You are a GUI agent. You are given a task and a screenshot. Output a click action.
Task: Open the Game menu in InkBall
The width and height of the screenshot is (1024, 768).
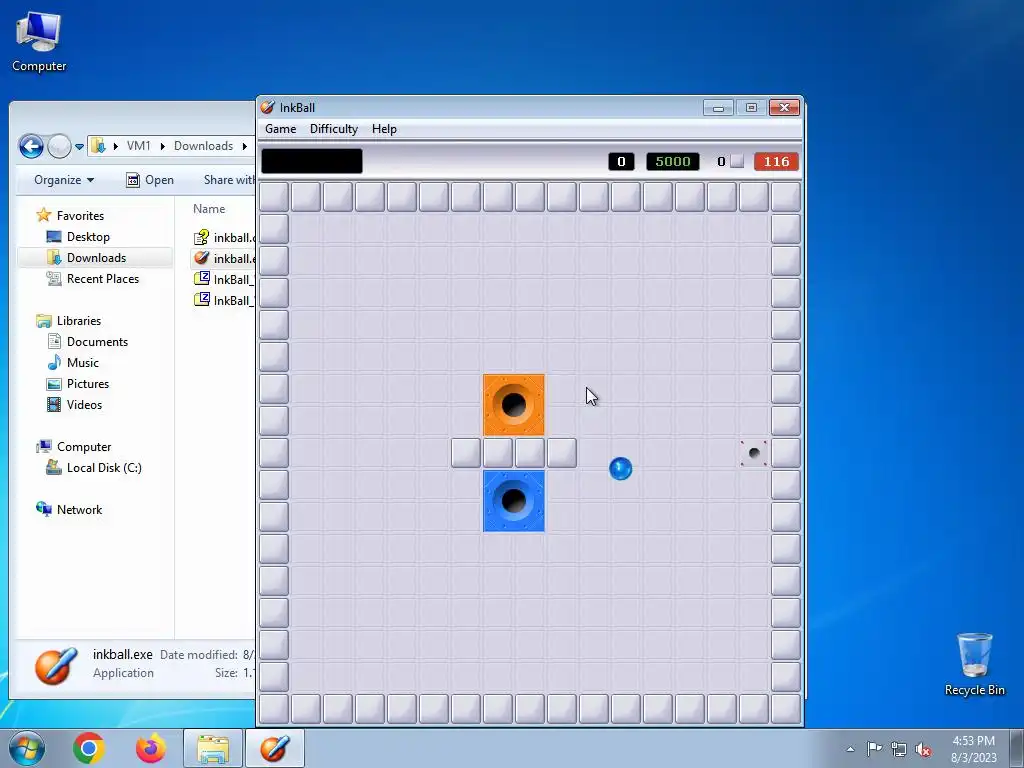[280, 129]
